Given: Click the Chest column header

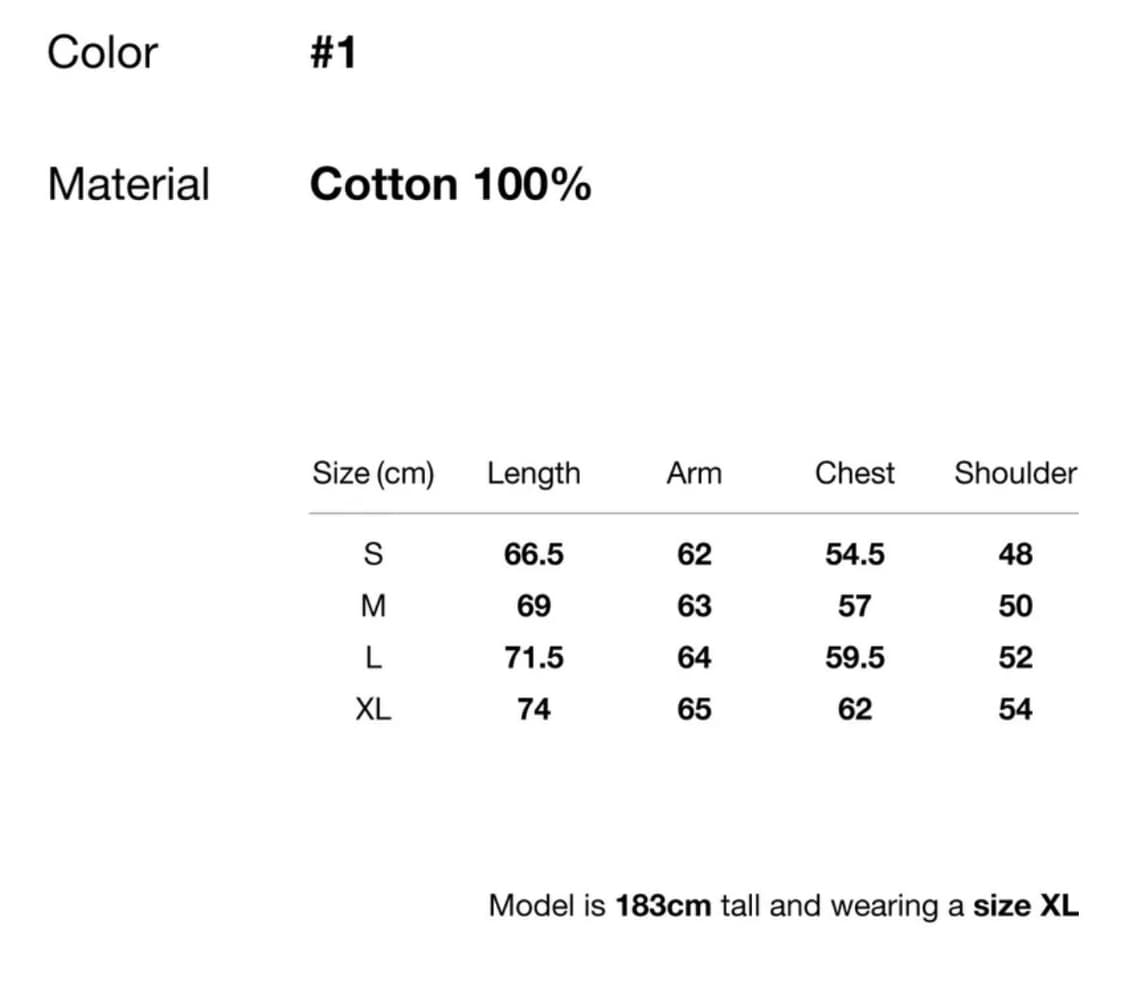Looking at the screenshot, I should point(855,473).
